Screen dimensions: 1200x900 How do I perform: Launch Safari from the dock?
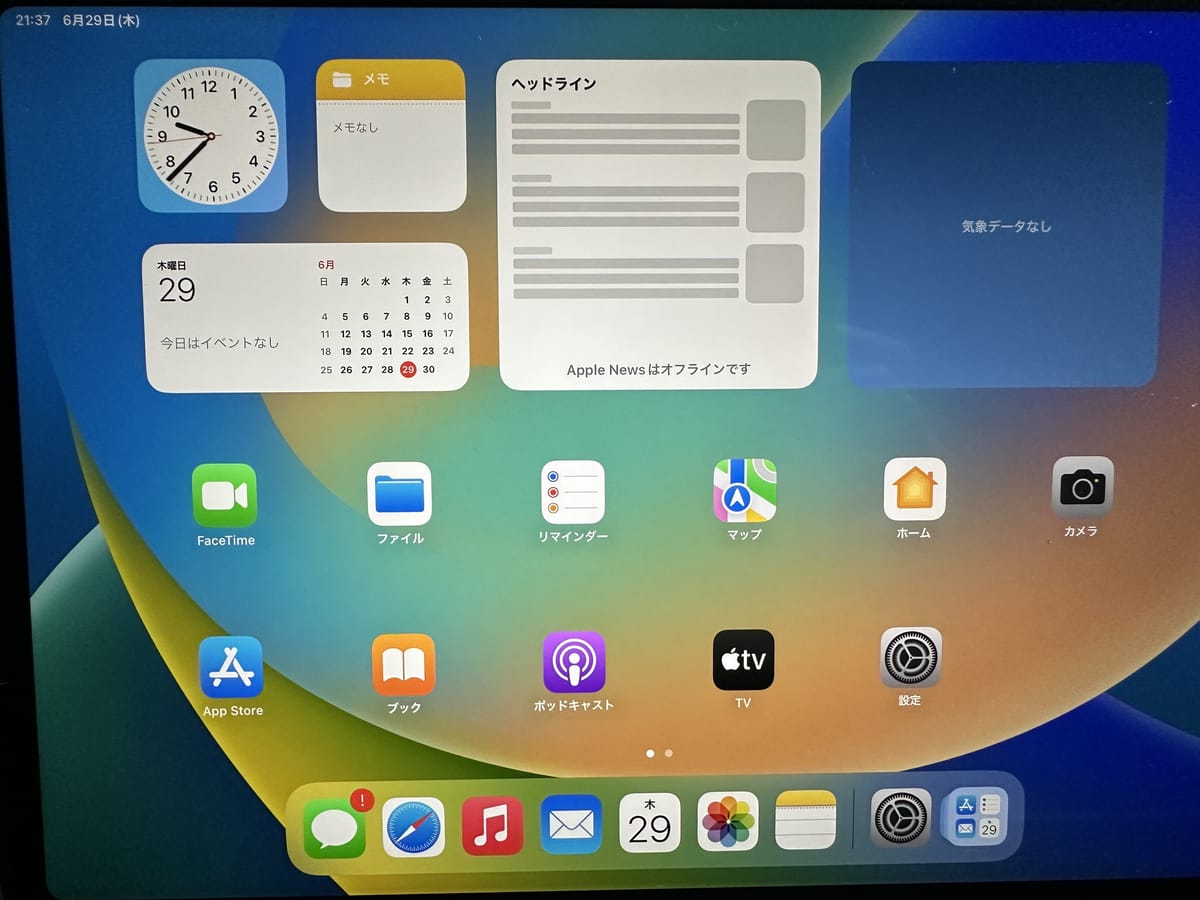413,827
